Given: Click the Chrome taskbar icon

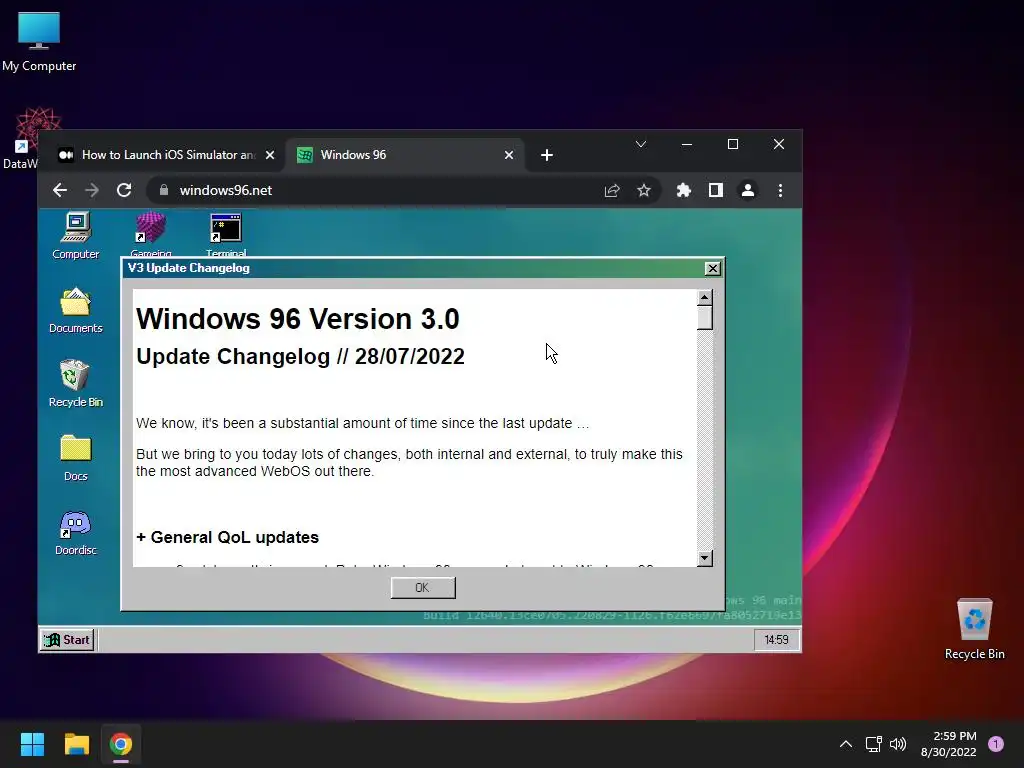Looking at the screenshot, I should (121, 744).
